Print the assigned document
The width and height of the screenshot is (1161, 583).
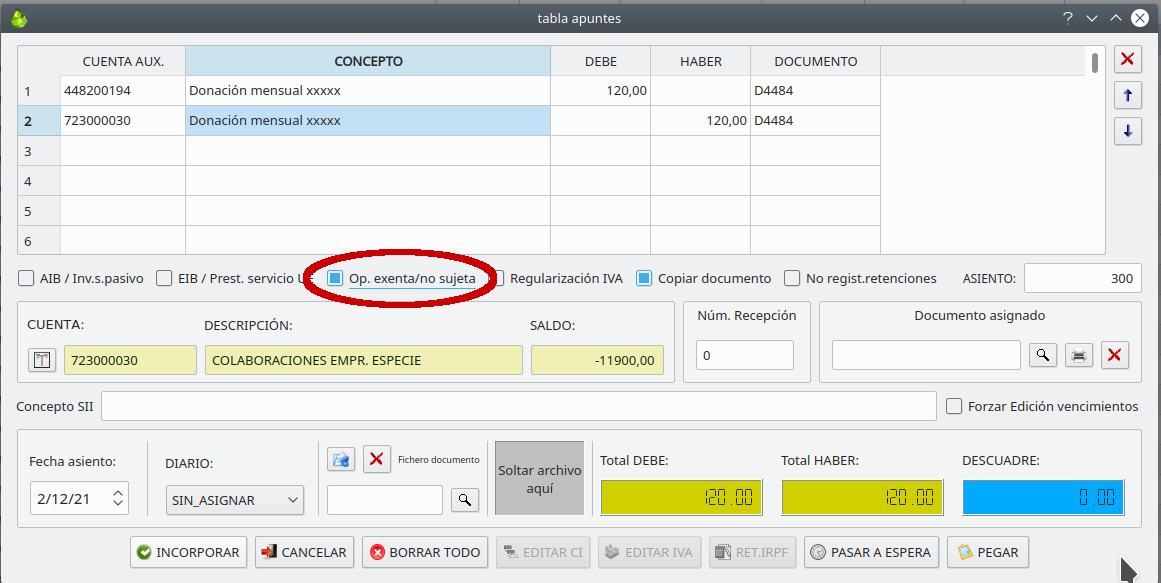(1079, 356)
